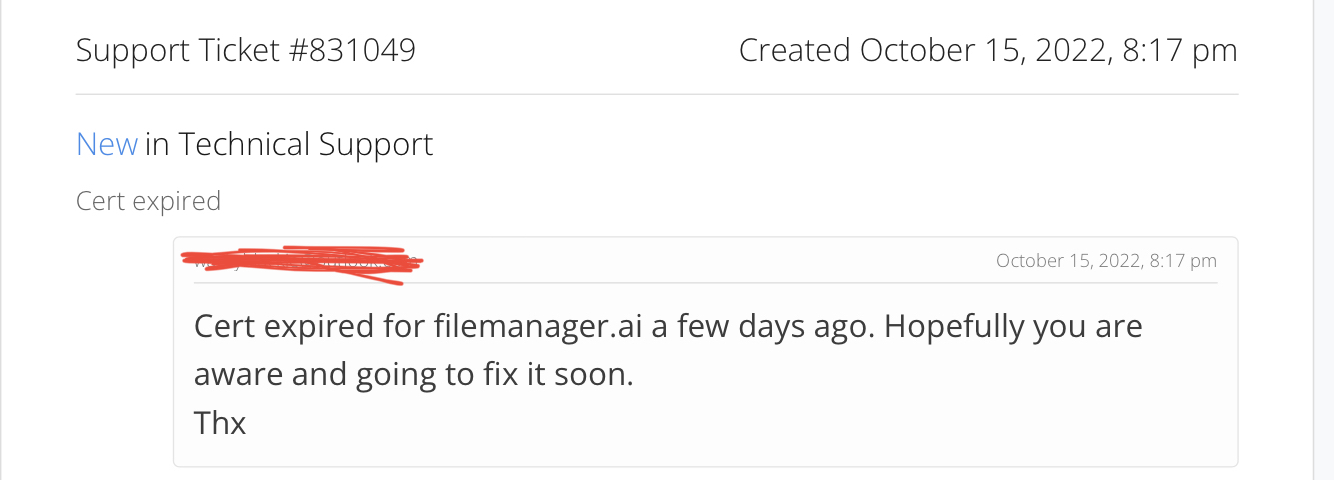Click the line "aware and going to fix it soon."
1334x480 pixels.
413,375
